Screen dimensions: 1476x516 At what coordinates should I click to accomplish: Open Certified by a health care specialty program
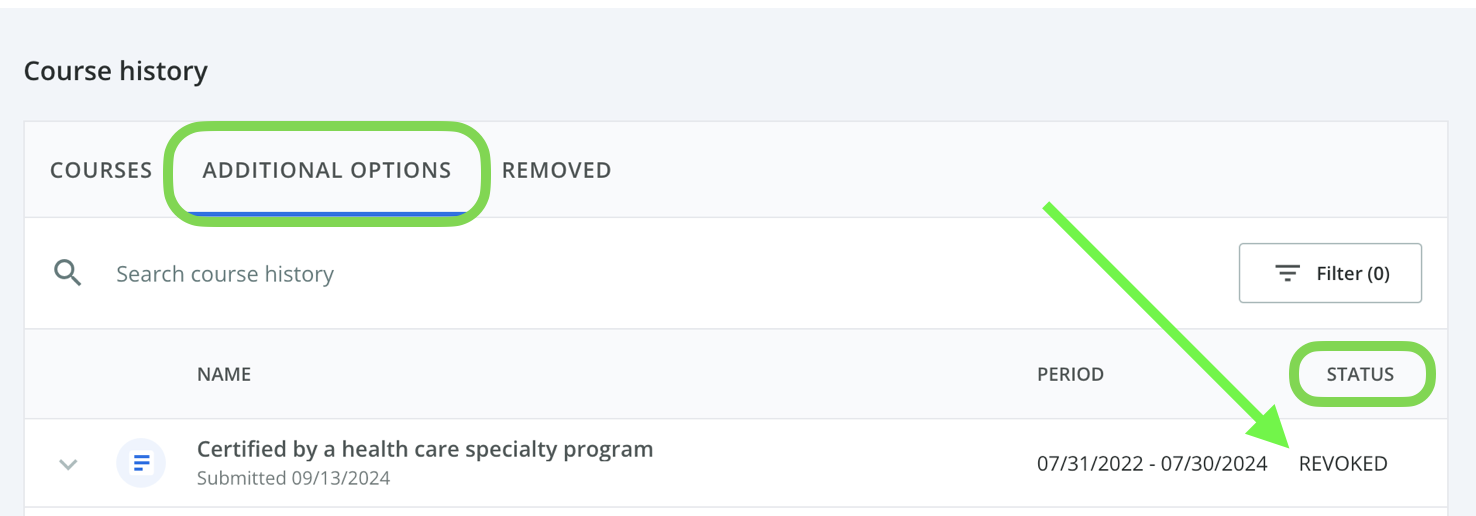coord(425,449)
